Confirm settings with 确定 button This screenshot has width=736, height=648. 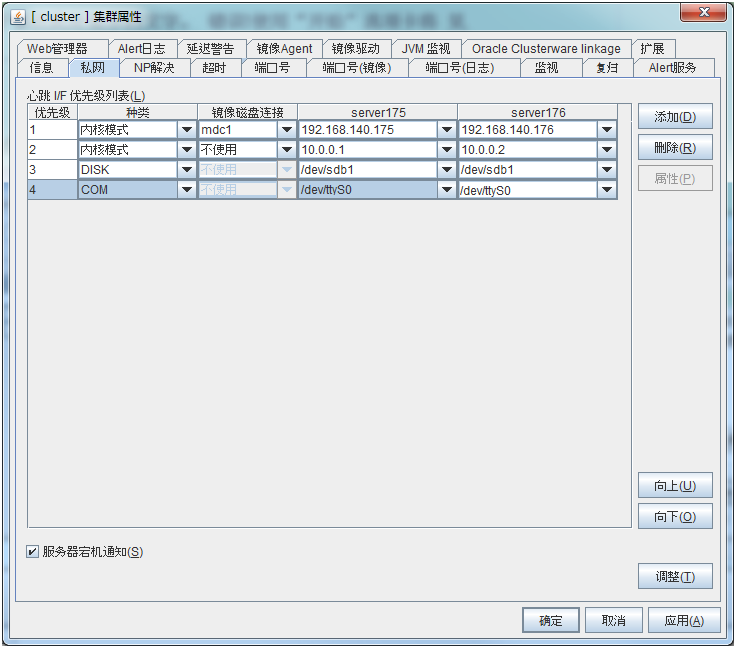[550, 621]
